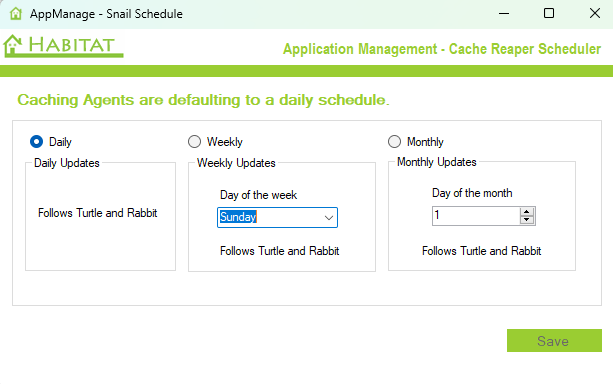Screen dimensions: 613x384
Task: Click the Day of the month number field
Action: pos(476,216)
